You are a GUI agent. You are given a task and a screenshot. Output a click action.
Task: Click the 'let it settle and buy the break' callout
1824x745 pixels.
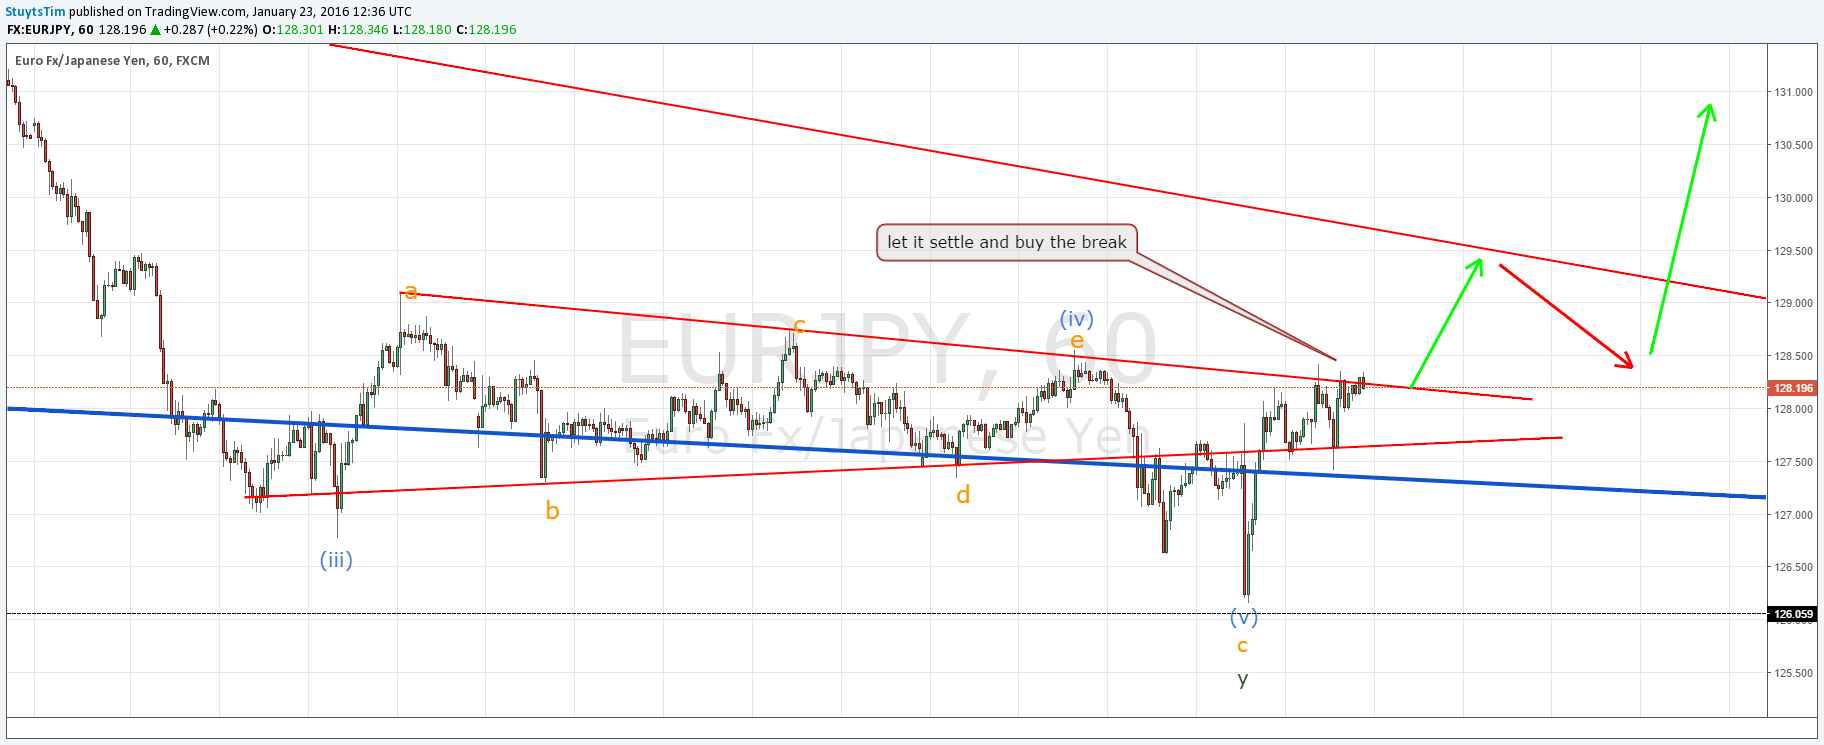pyautogui.click(x=1007, y=242)
